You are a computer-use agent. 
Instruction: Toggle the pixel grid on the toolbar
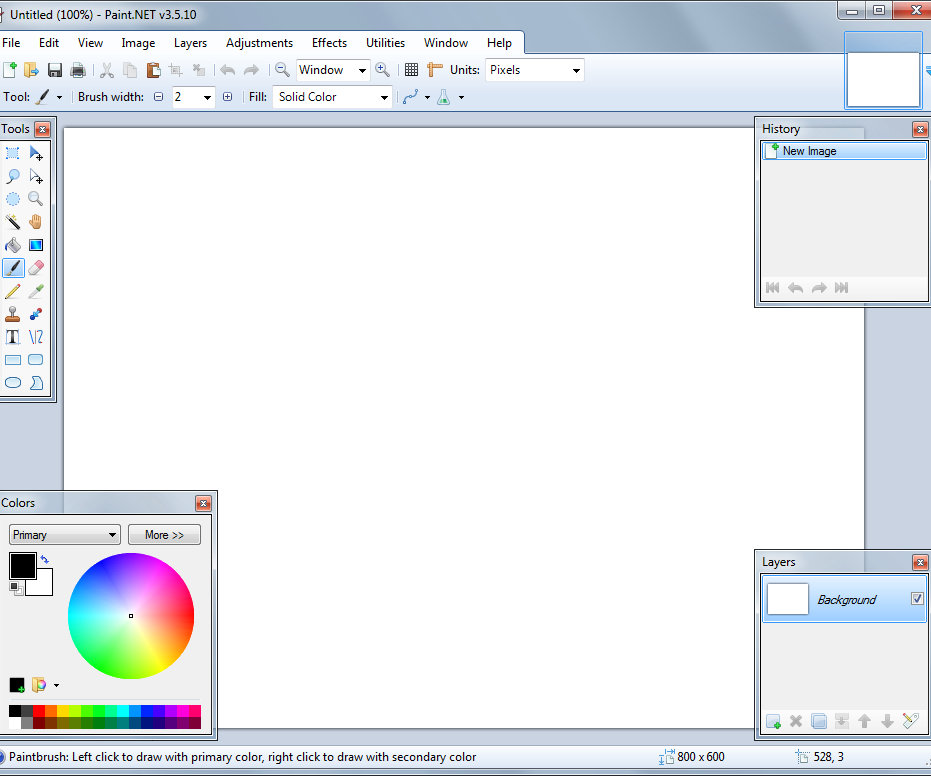[x=411, y=70]
